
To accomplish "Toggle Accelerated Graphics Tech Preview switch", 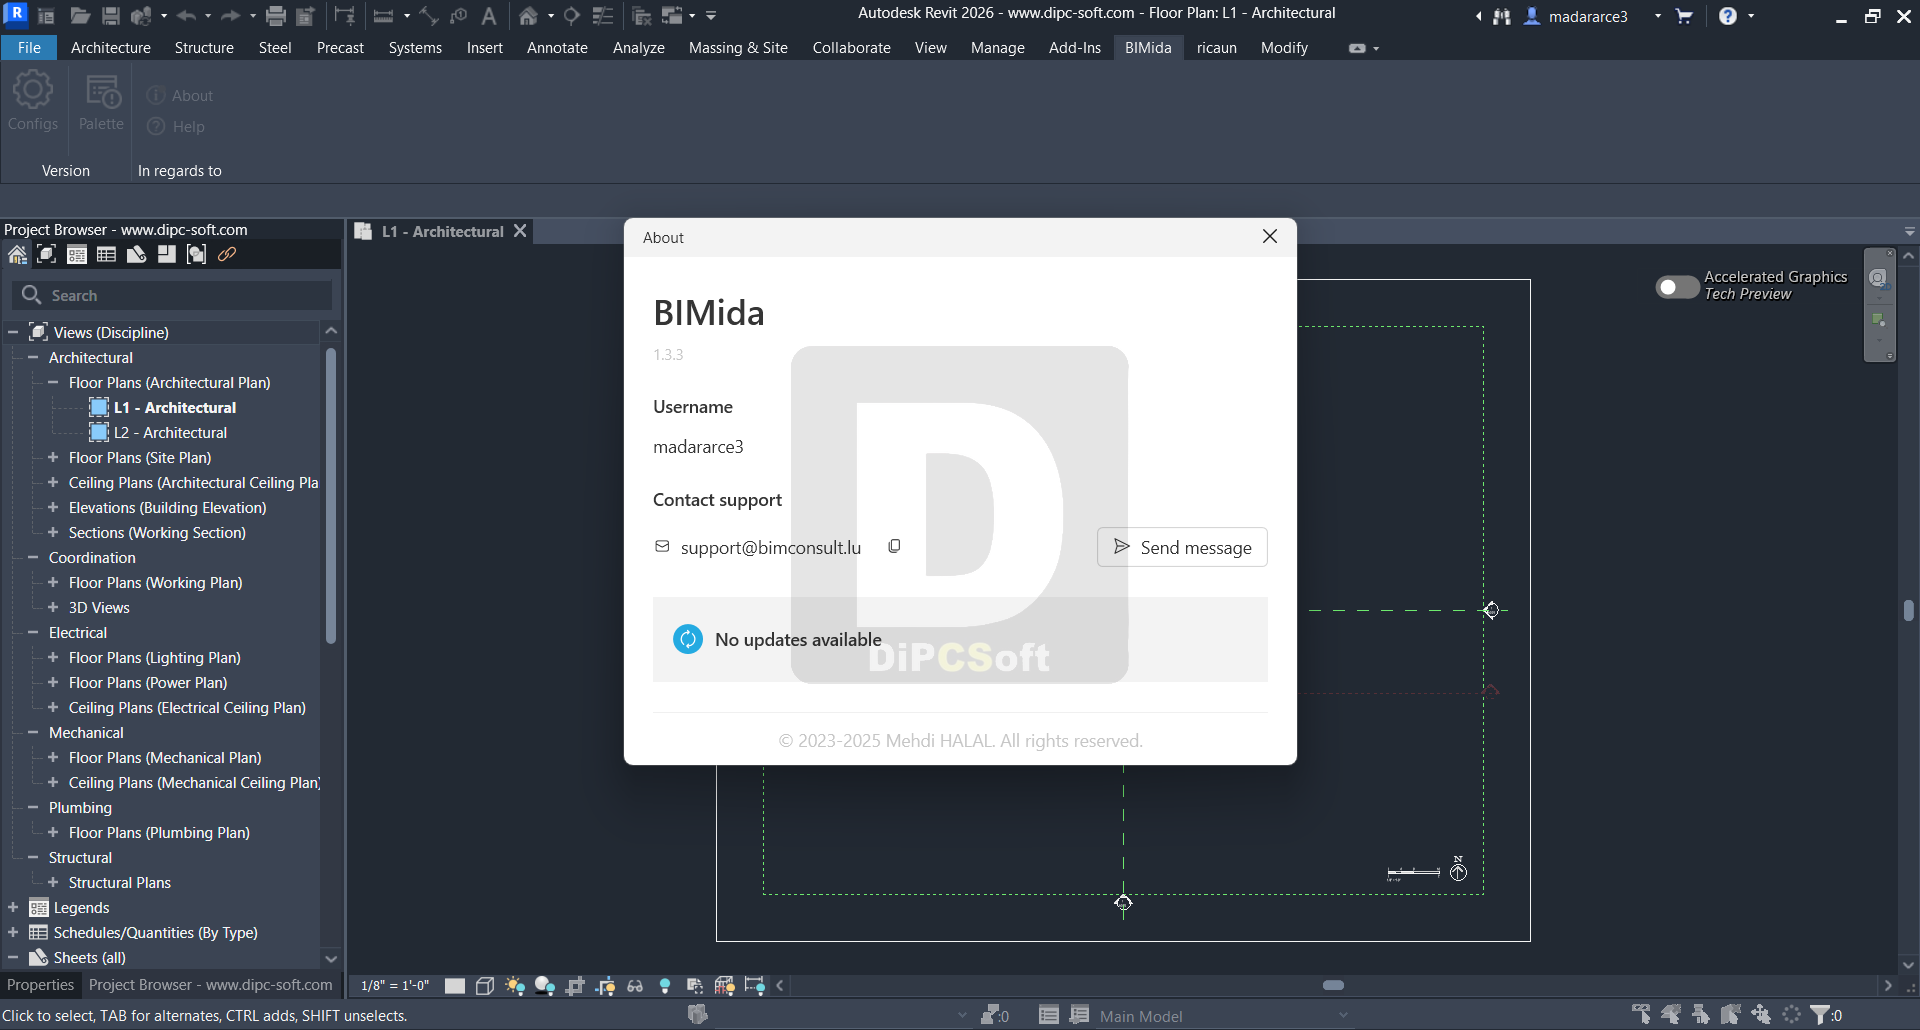I will pyautogui.click(x=1677, y=287).
